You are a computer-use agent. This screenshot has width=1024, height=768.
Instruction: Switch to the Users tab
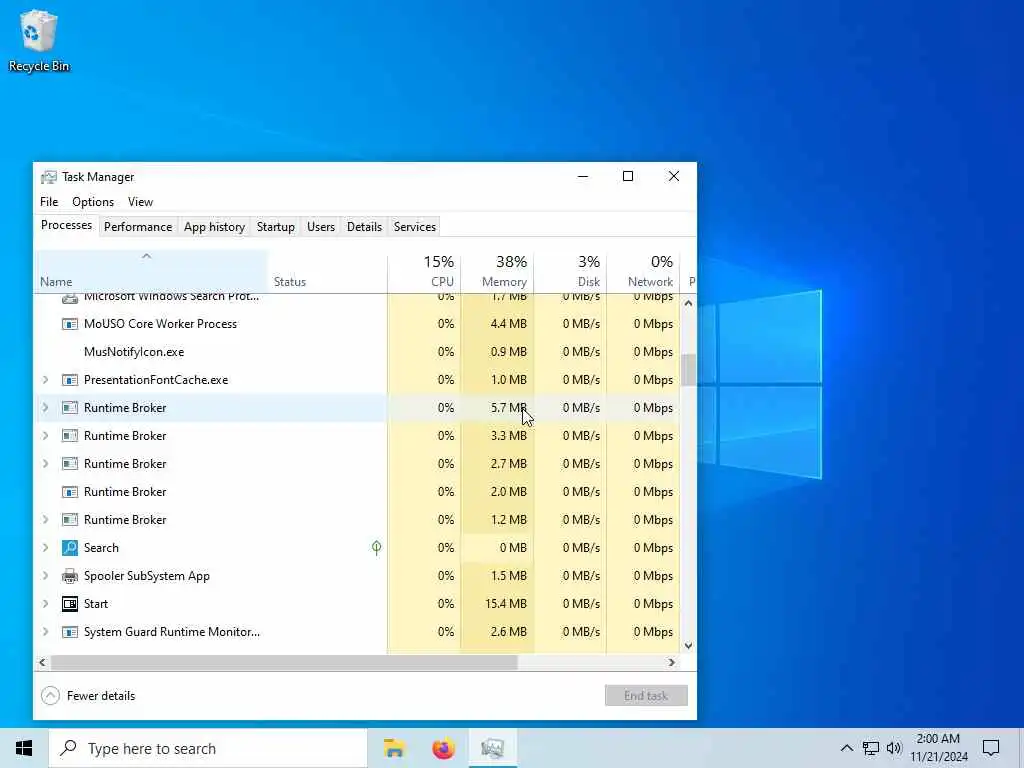coord(321,227)
